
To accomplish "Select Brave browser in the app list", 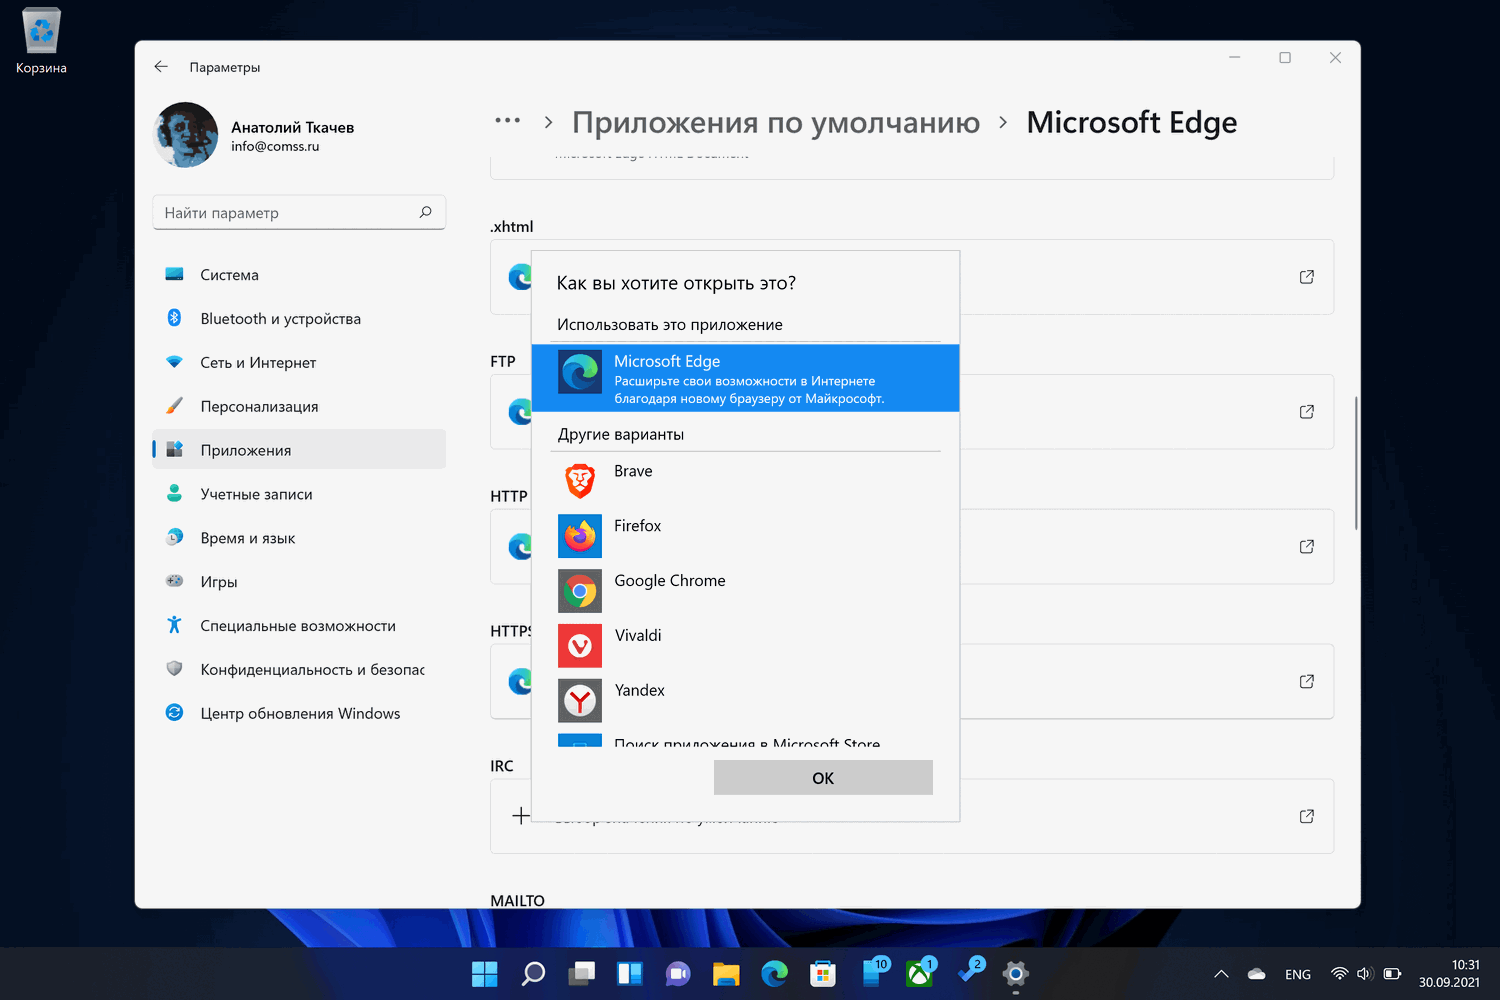I will [745, 480].
